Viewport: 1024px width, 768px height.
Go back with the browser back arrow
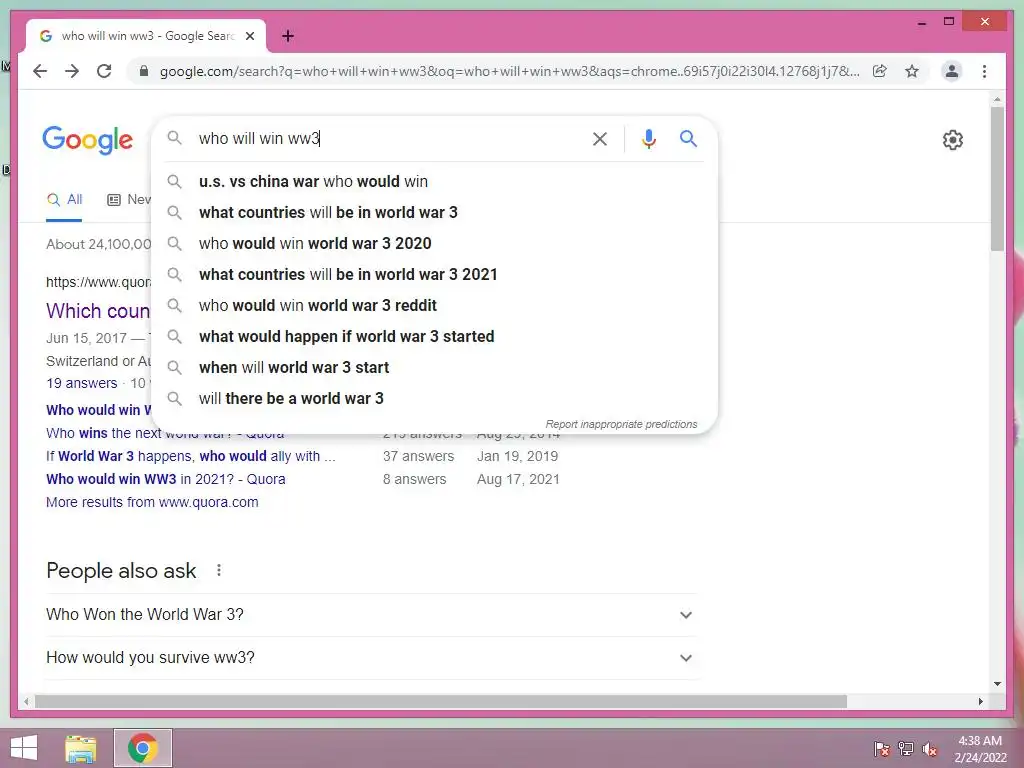(x=40, y=71)
